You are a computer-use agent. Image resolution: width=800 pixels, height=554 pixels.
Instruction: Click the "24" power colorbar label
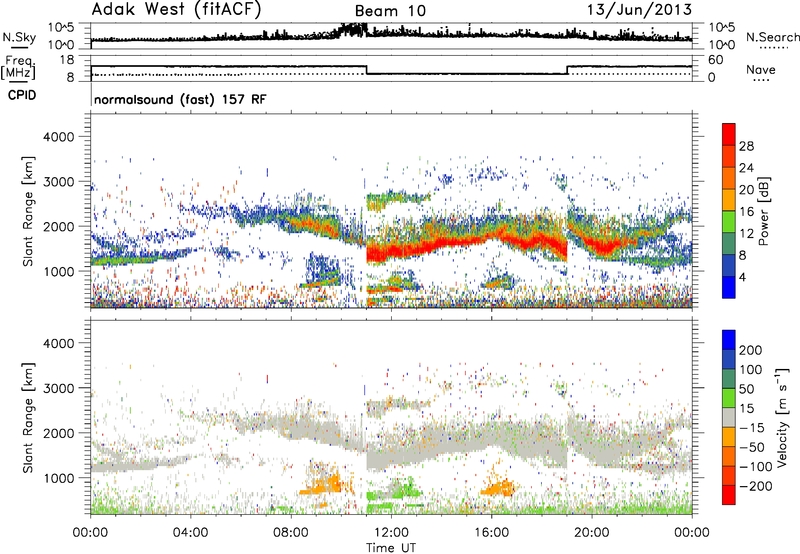[746, 168]
